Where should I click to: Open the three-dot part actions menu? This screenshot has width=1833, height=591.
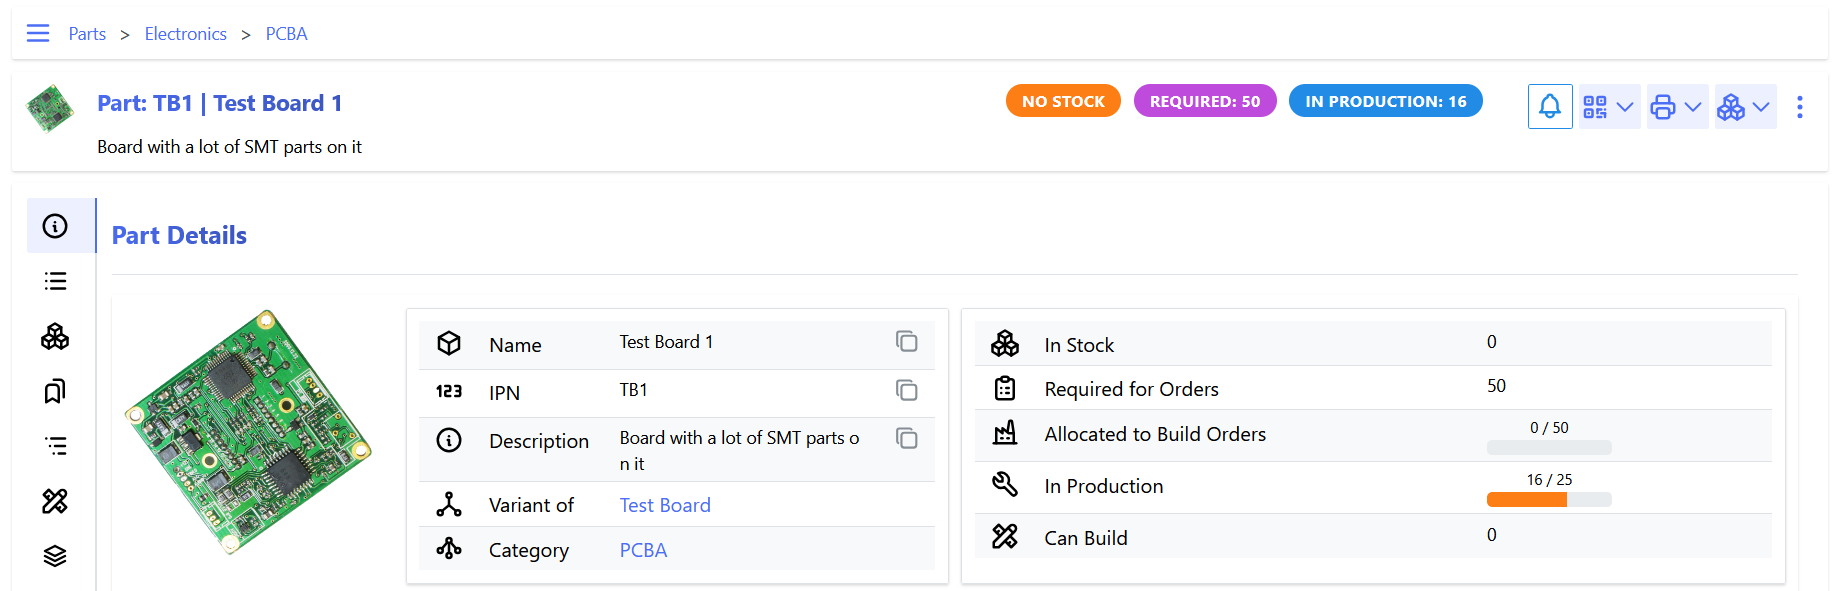click(x=1799, y=107)
